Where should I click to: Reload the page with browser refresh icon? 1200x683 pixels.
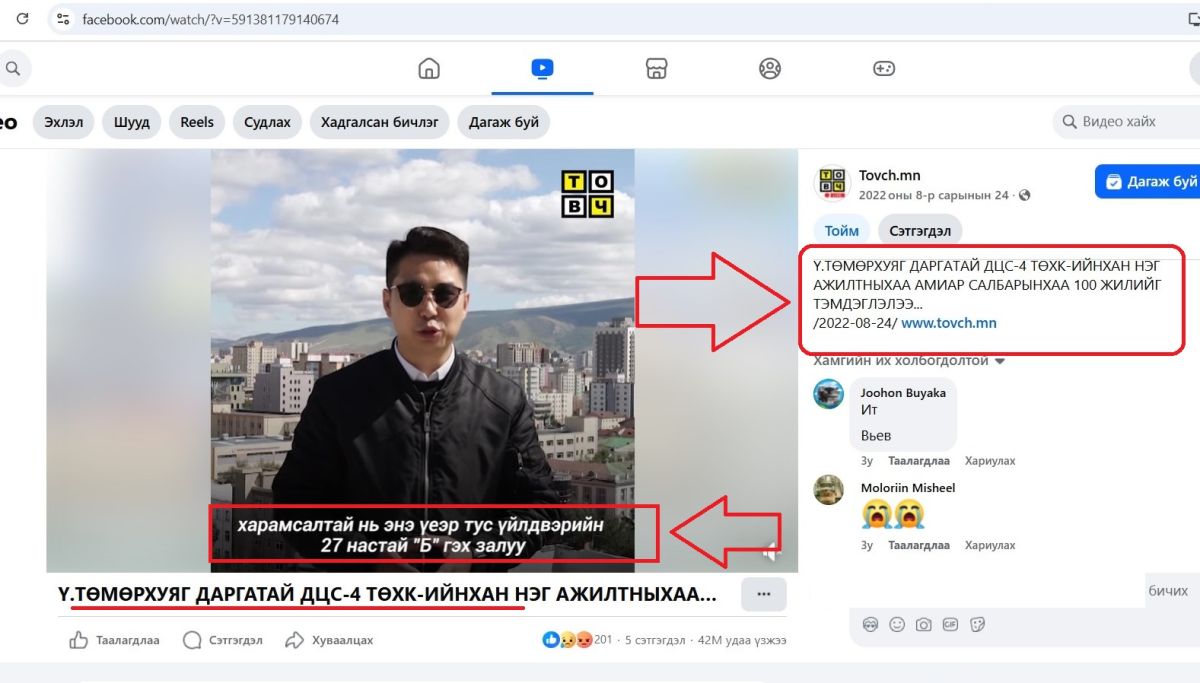(22, 19)
